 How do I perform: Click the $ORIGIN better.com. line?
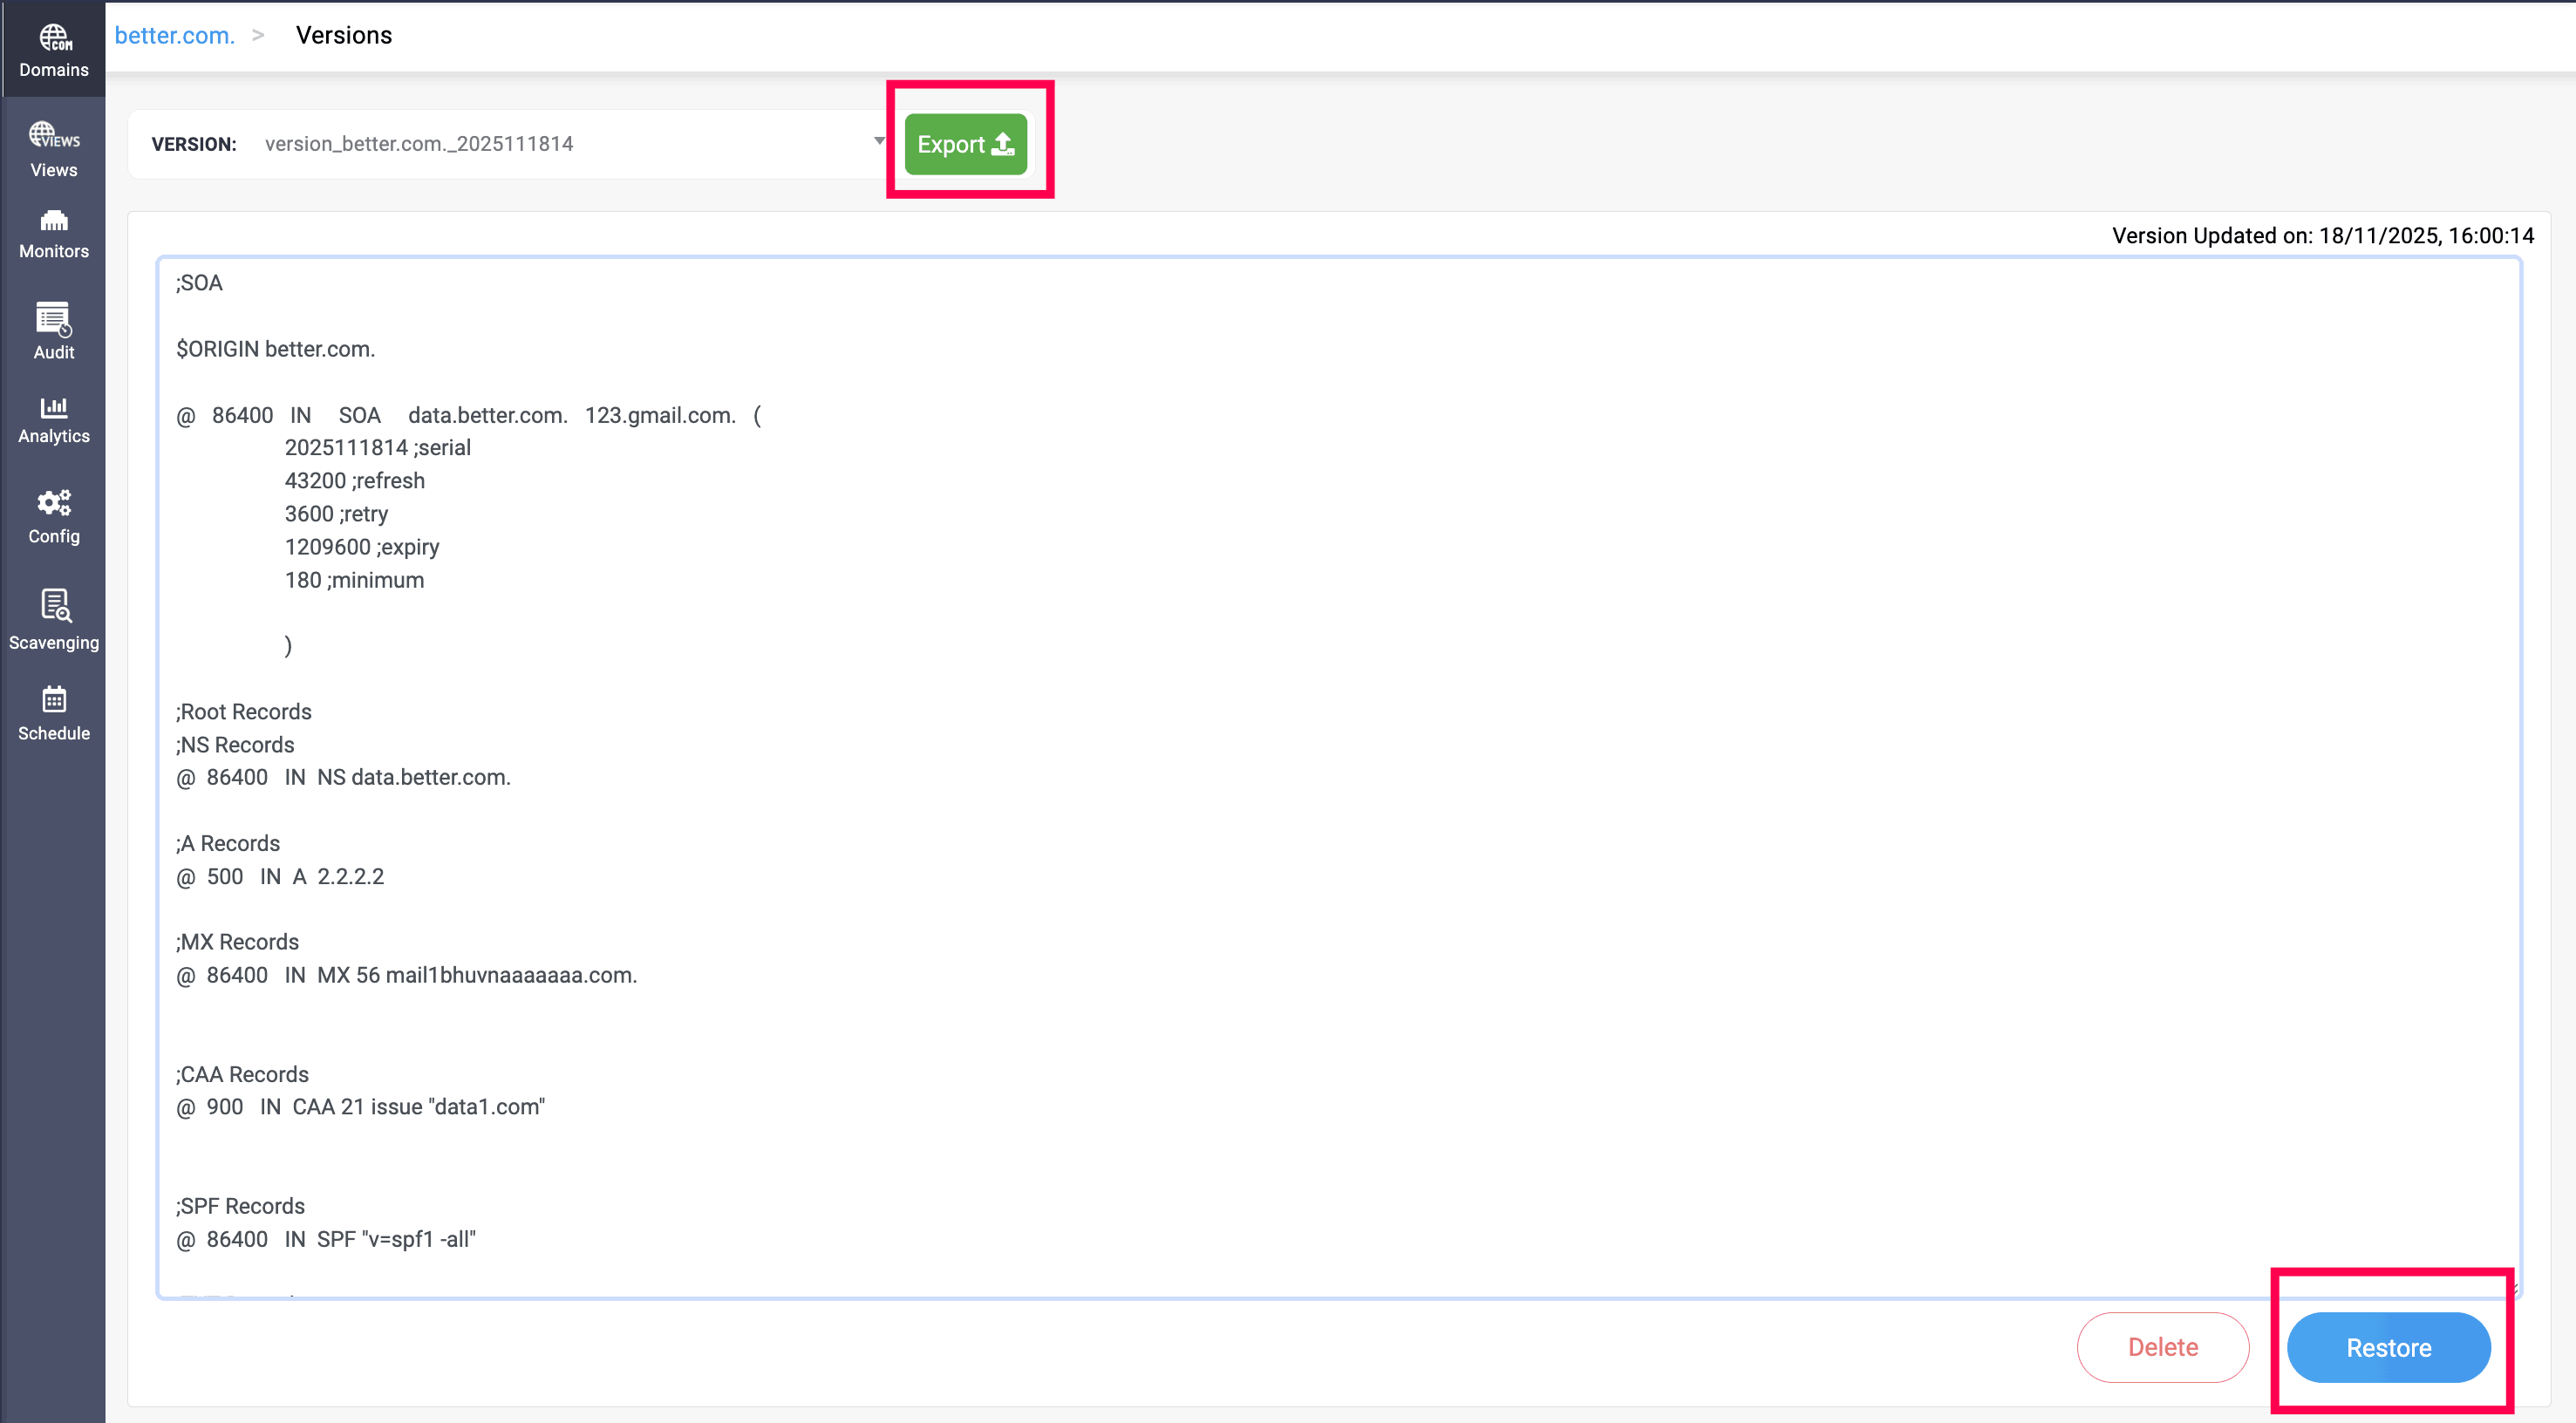pyautogui.click(x=275, y=349)
